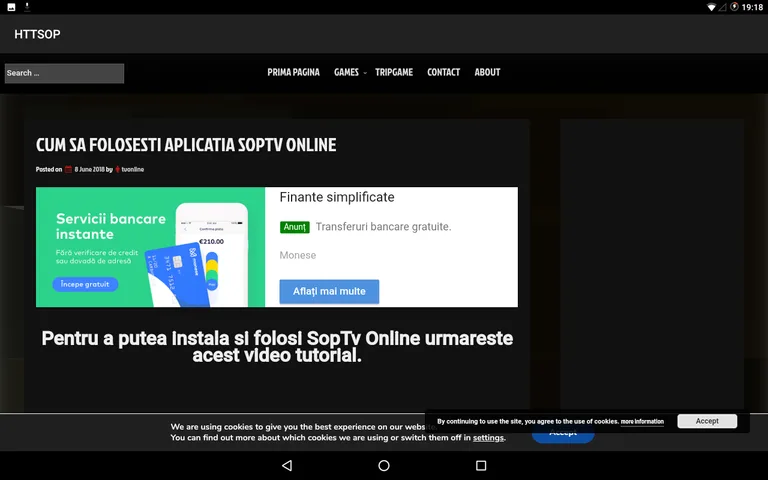Tap the 19:18 clock in status bar
This screenshot has width=768, height=480.
click(752, 7)
